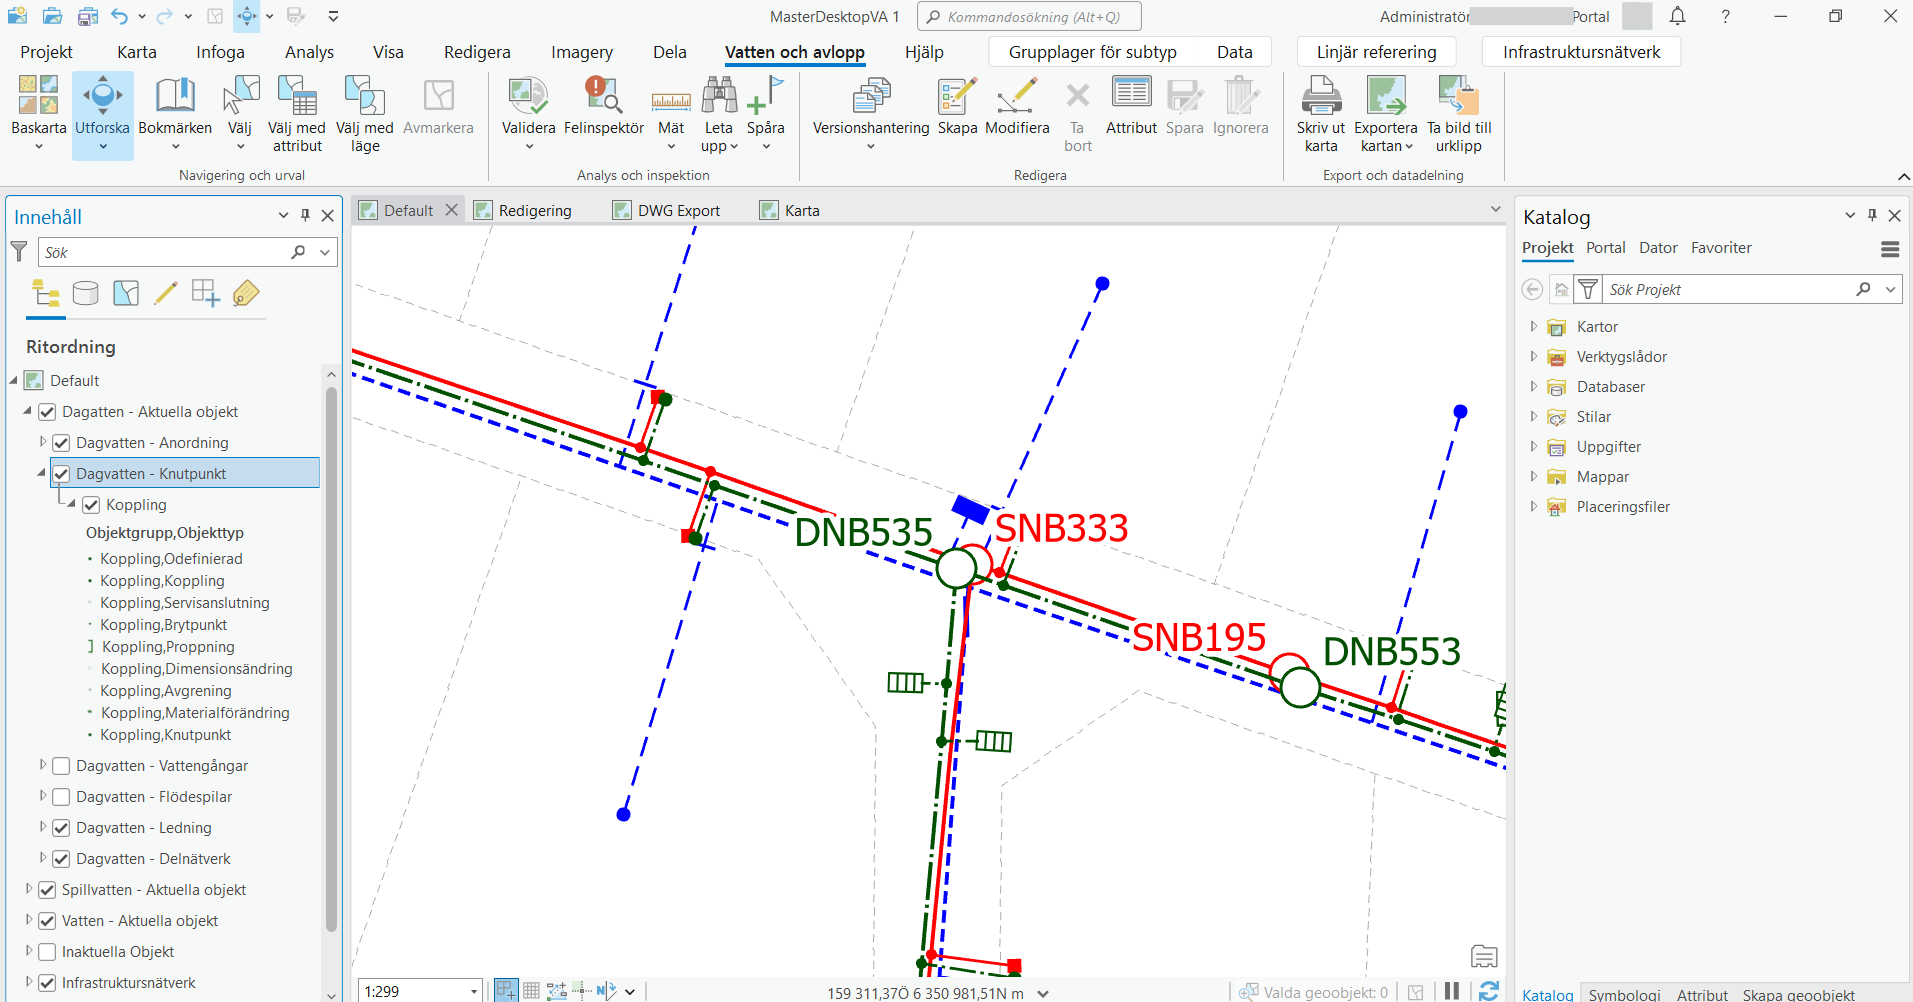1913x1002 pixels.
Task: Uncheck the Dagvatten - Ledning layer
Action: click(x=61, y=828)
